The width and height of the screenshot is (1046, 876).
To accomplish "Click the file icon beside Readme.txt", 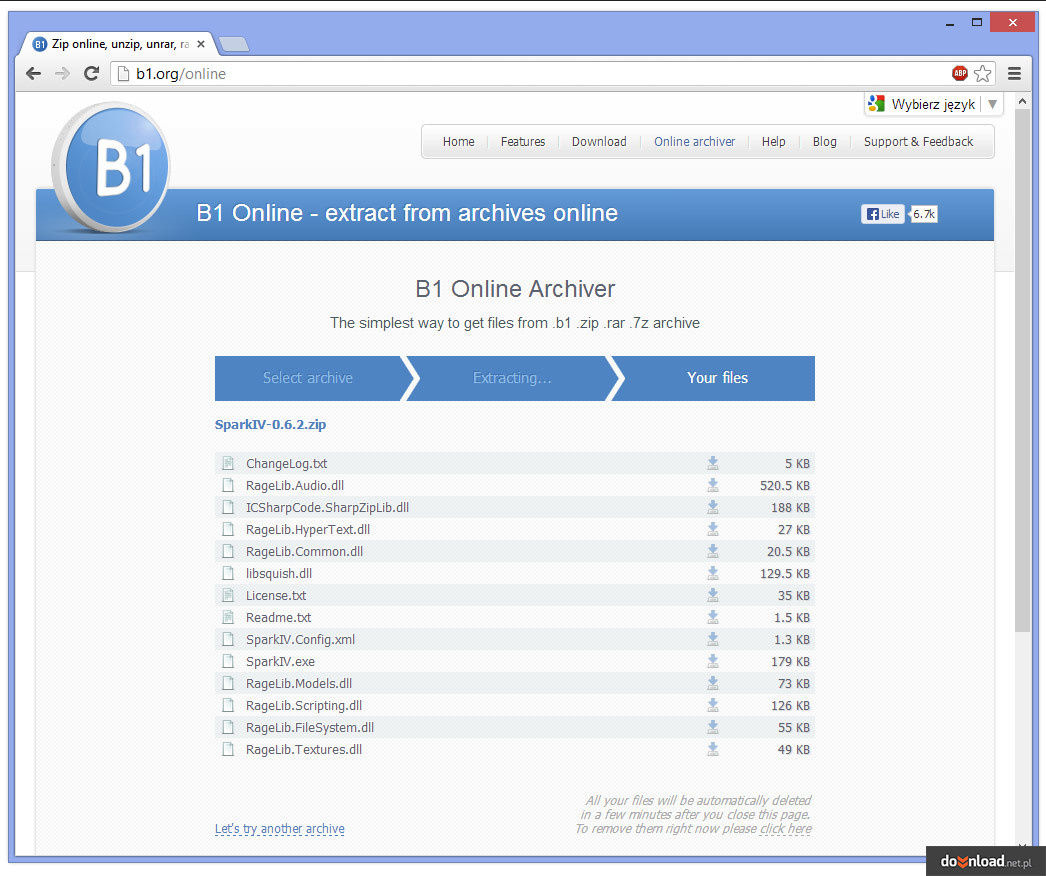I will coord(228,617).
